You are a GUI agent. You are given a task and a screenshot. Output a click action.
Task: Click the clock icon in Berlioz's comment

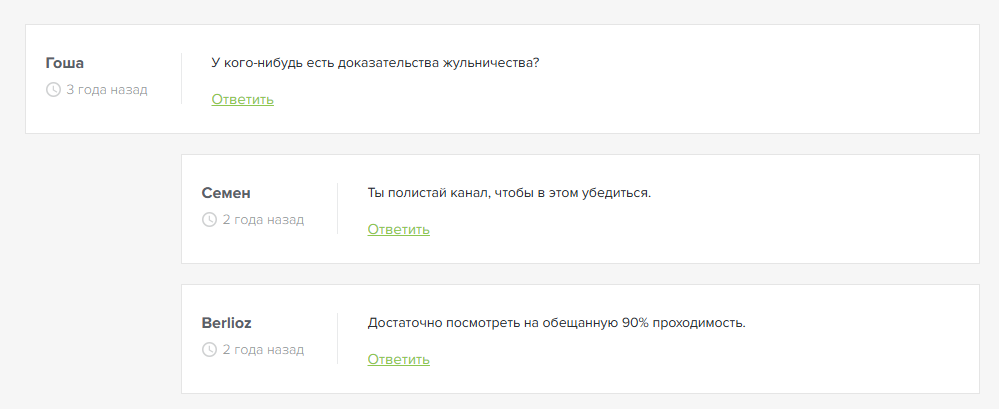pos(209,350)
